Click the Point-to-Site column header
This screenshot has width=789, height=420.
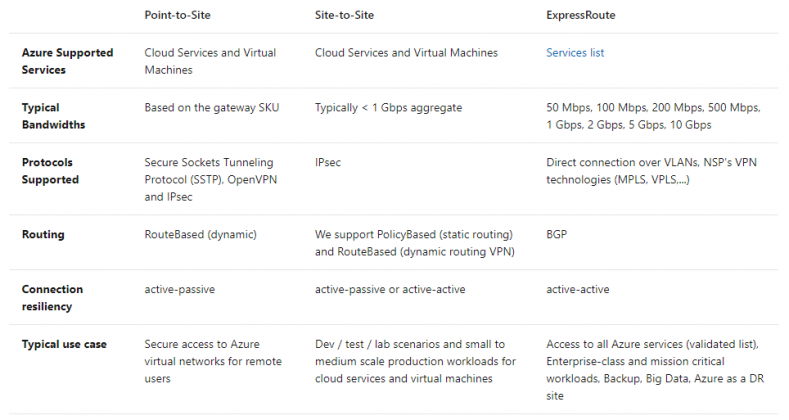tap(180, 13)
